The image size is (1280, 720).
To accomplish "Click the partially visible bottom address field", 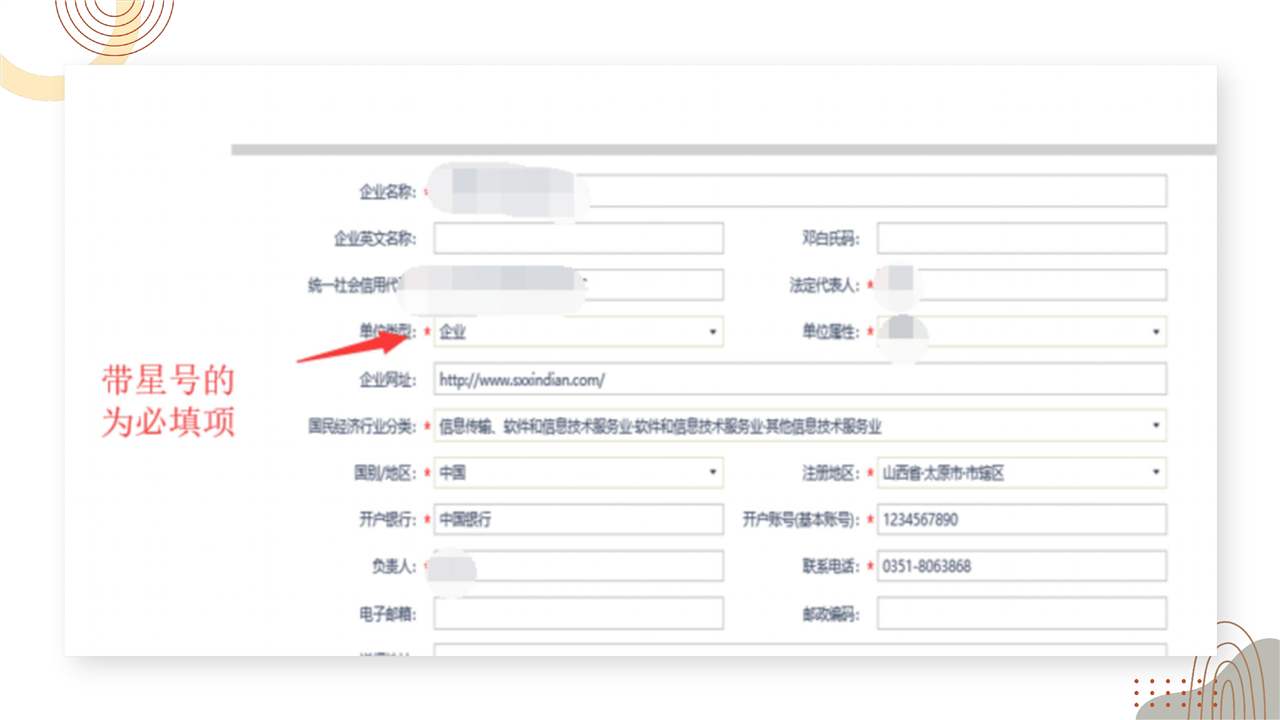I will pos(800,650).
